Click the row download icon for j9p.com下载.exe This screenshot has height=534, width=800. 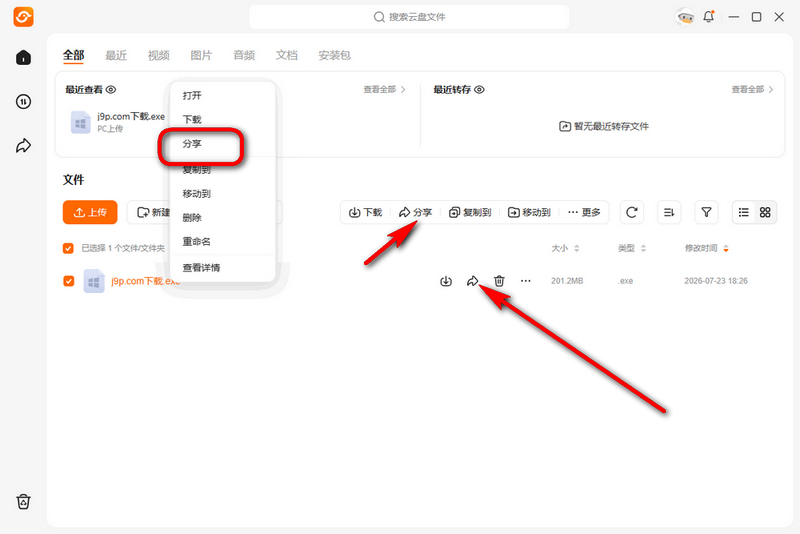446,281
